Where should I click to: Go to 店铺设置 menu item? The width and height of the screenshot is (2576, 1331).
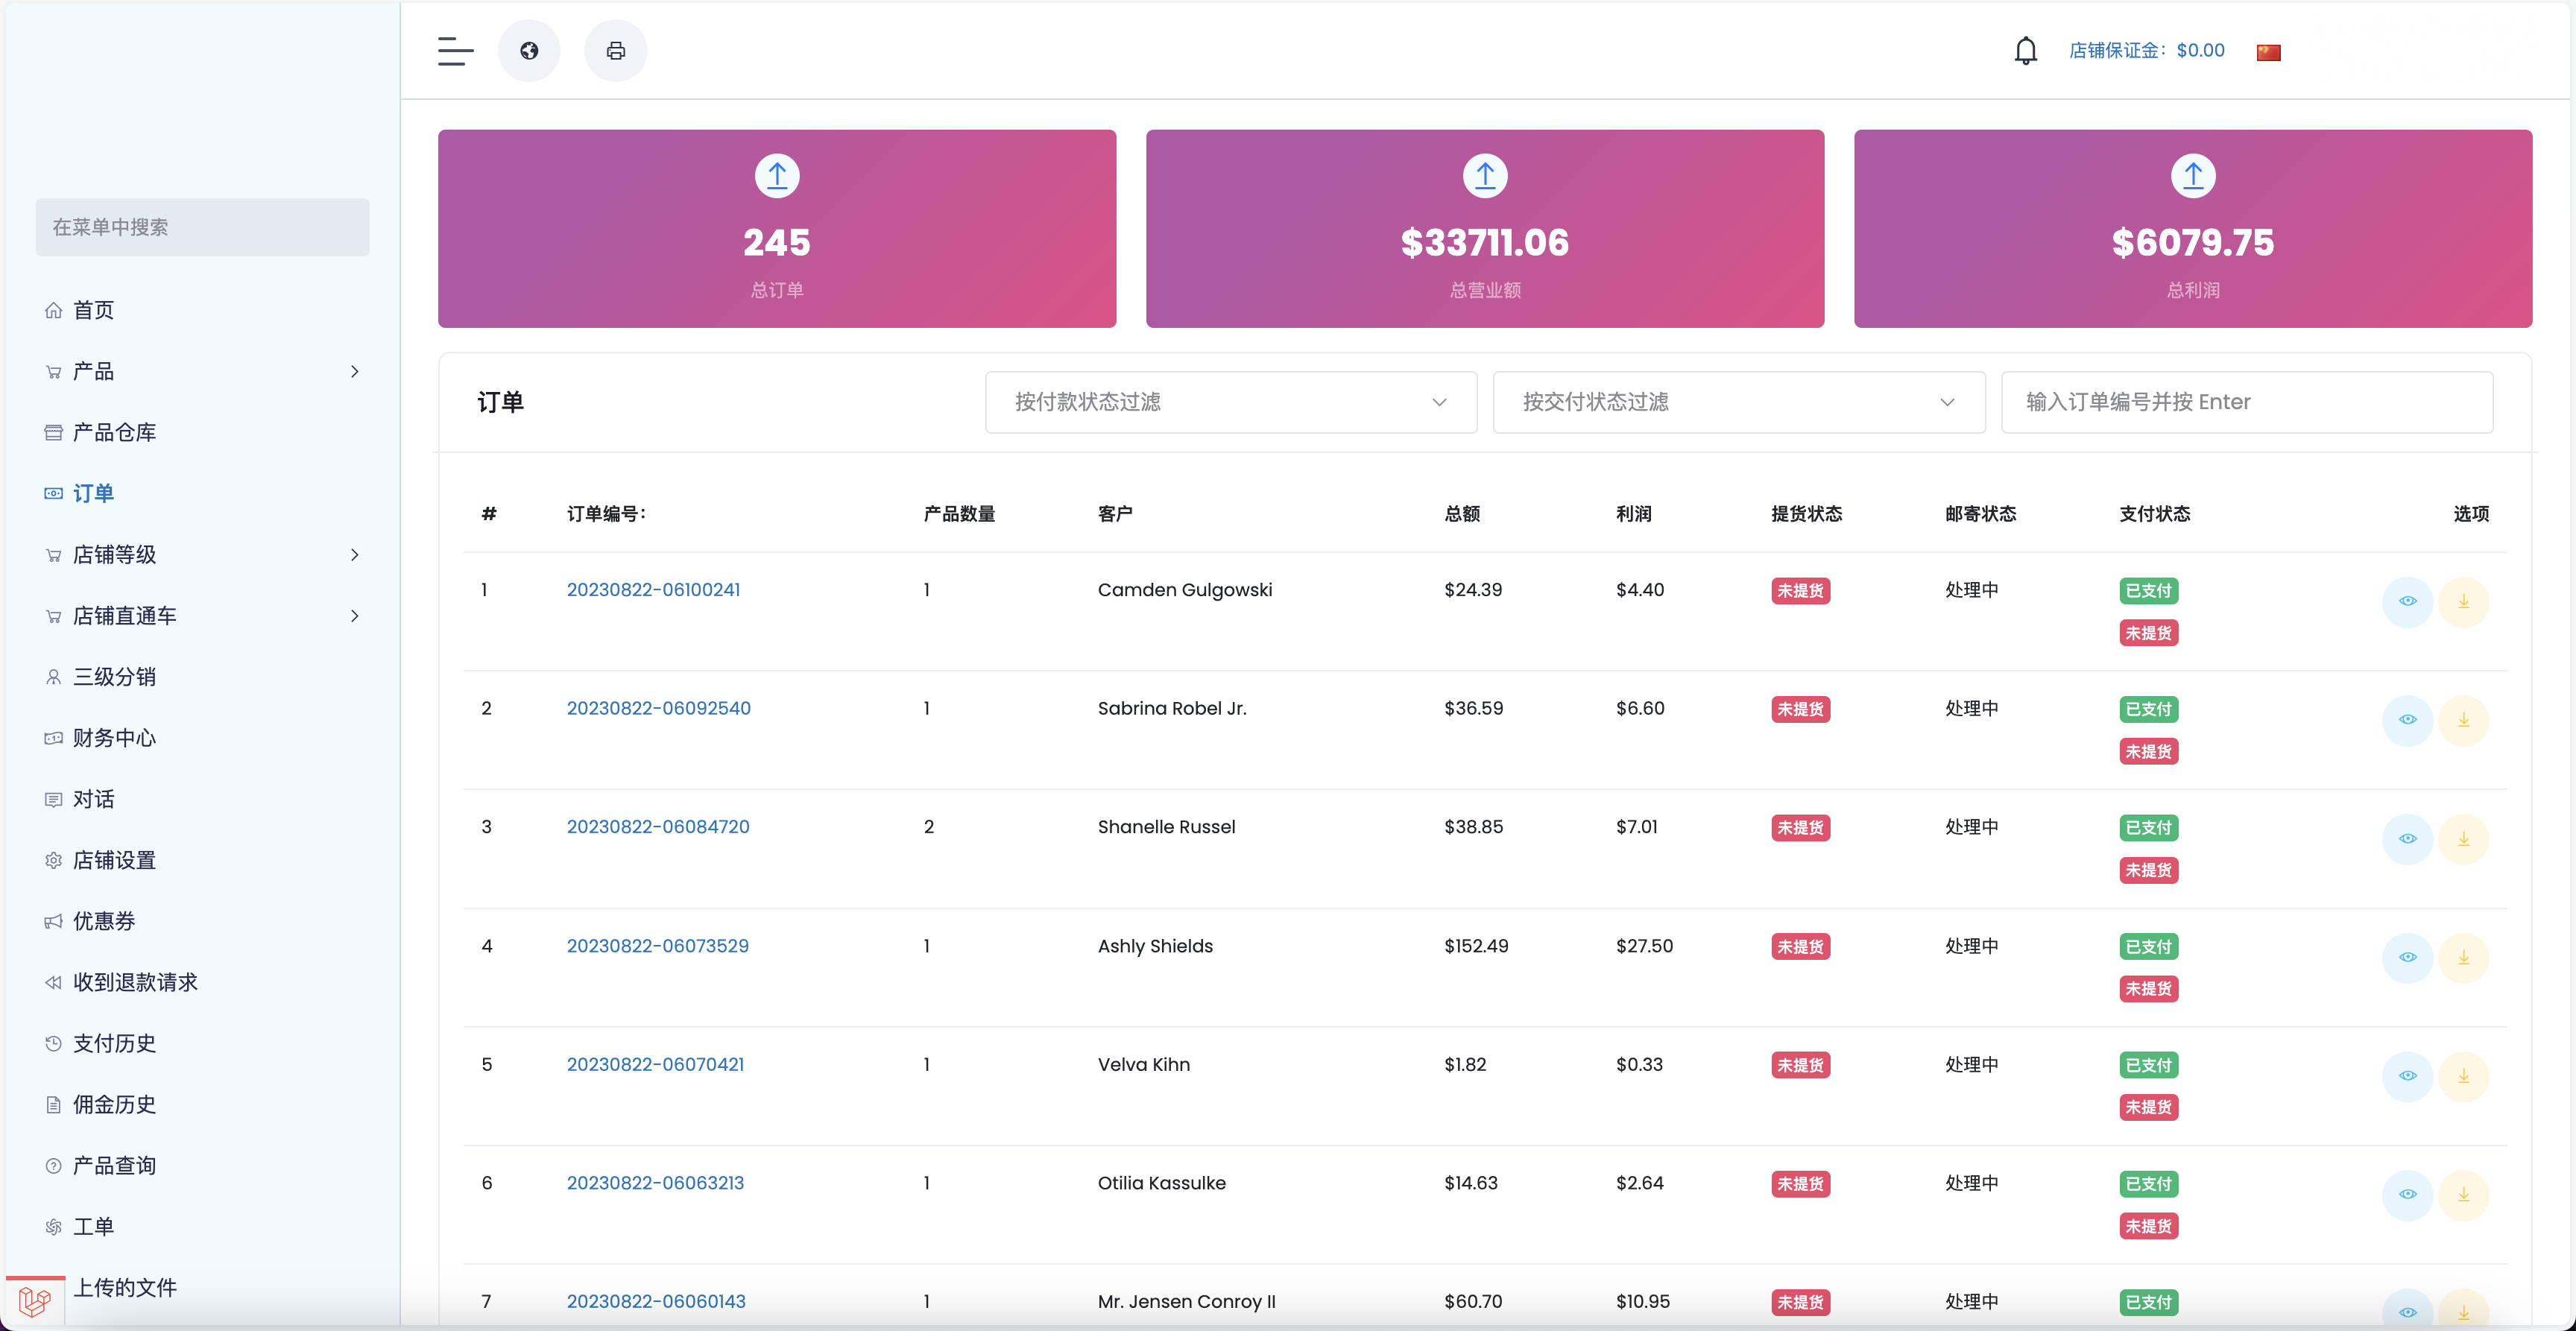114,860
